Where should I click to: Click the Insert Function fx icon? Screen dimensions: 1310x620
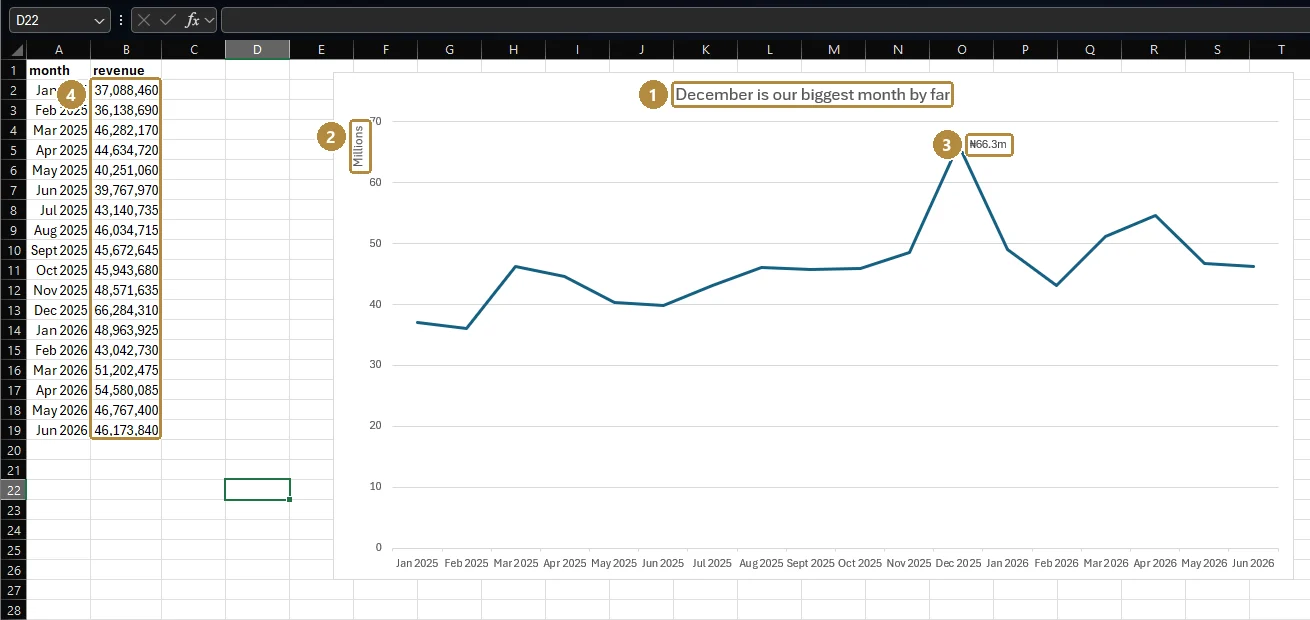[193, 20]
